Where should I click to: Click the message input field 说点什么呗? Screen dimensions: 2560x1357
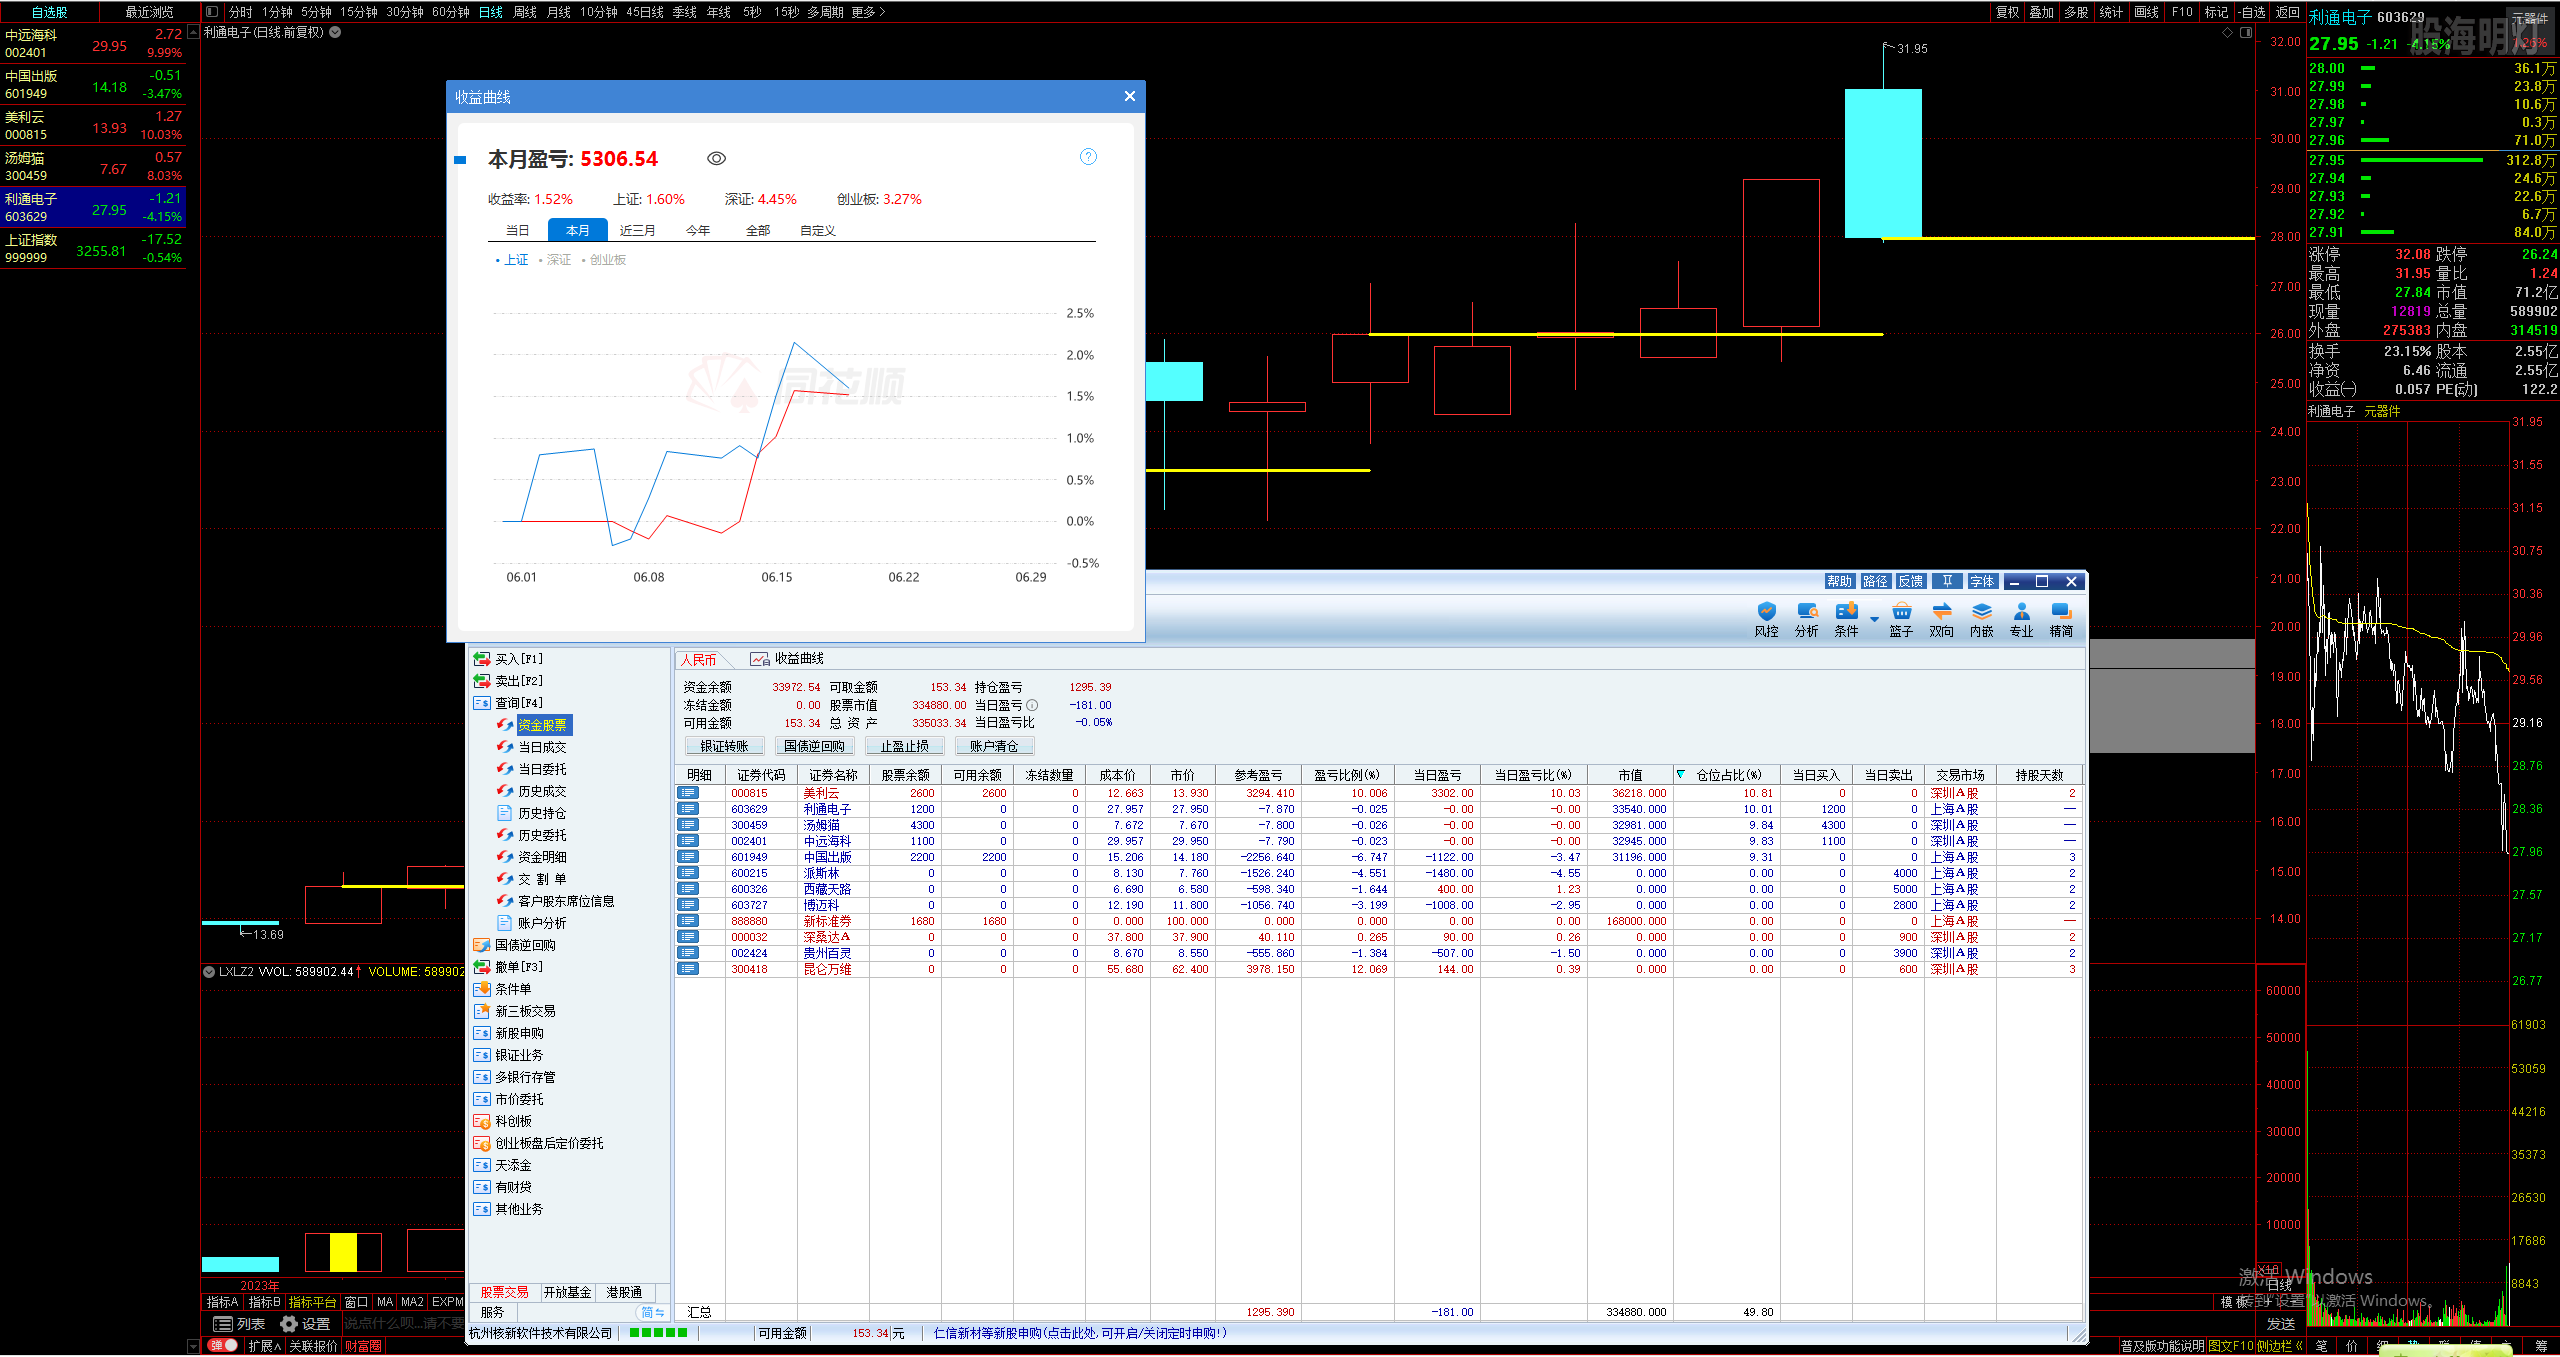point(404,1324)
